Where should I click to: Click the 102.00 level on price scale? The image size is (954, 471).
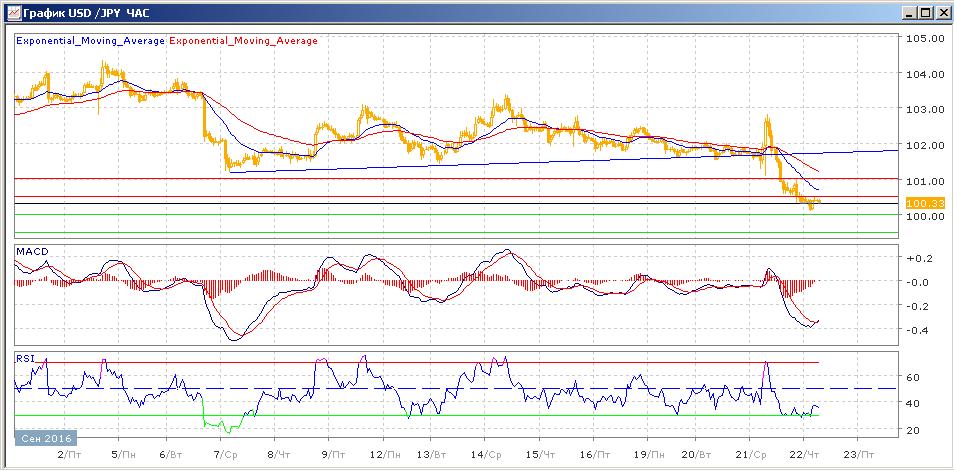(924, 145)
